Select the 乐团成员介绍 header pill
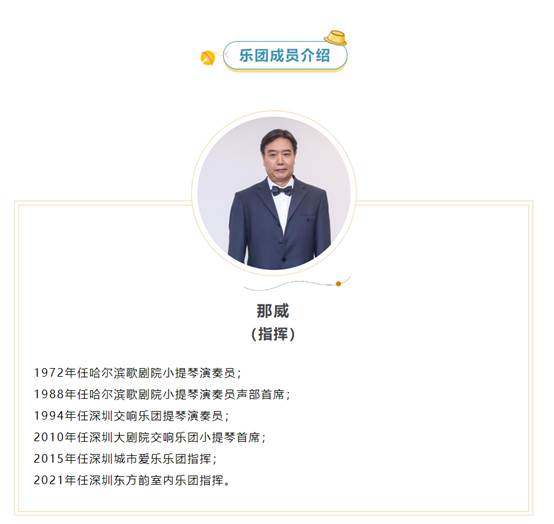The height and width of the screenshot is (524, 554). click(x=285, y=55)
